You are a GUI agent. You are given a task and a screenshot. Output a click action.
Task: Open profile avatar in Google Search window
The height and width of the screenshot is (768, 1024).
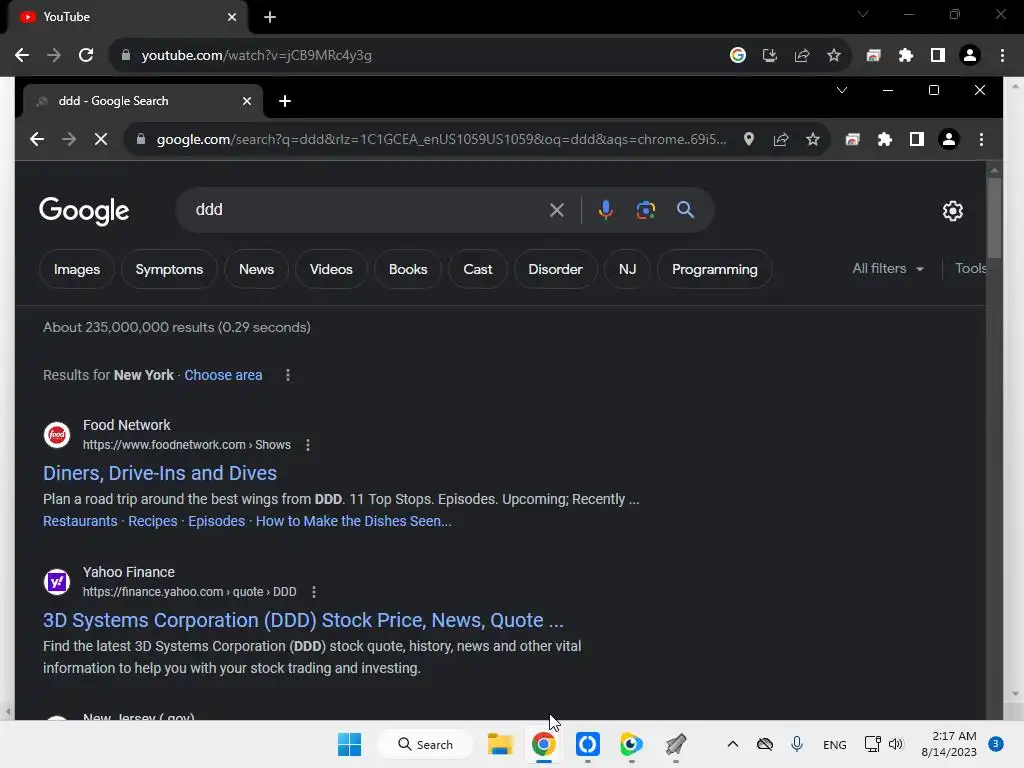[x=949, y=139]
